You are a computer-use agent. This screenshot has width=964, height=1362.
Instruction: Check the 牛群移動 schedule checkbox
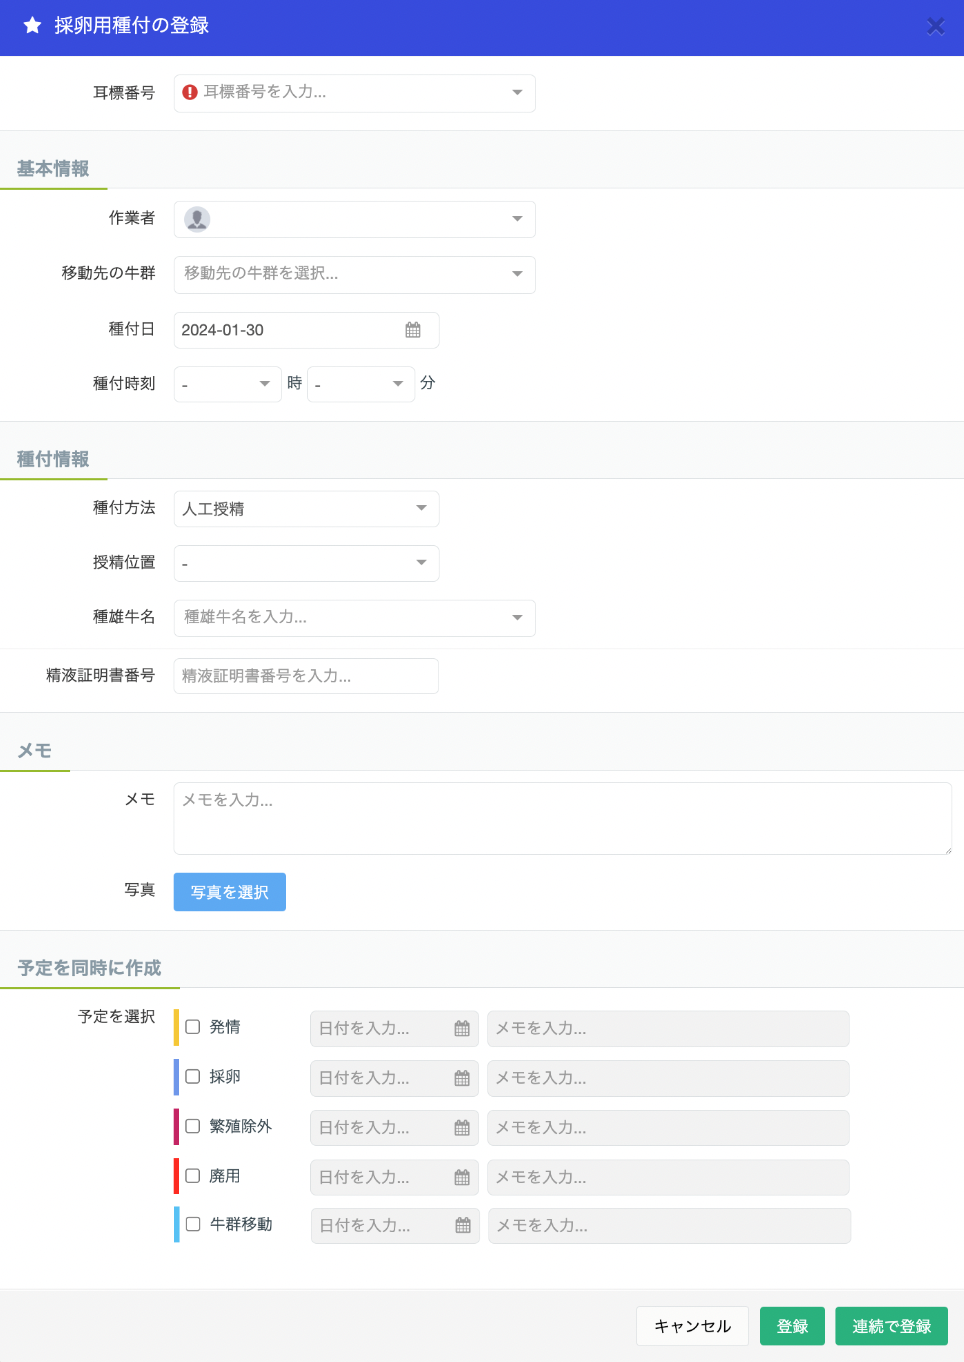(x=193, y=1224)
